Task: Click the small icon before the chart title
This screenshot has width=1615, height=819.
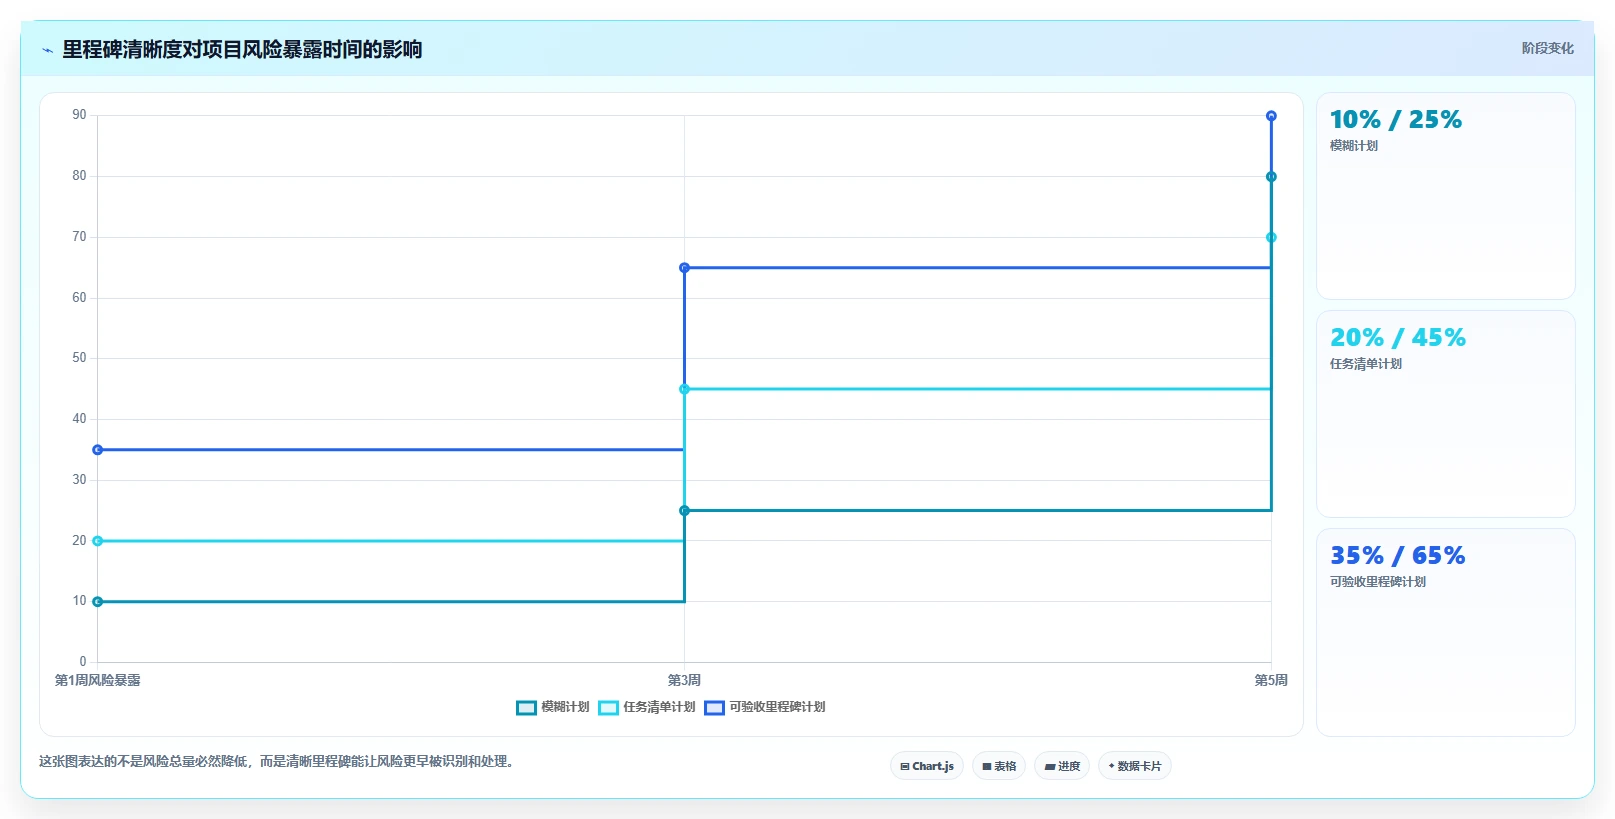Action: pos(47,50)
